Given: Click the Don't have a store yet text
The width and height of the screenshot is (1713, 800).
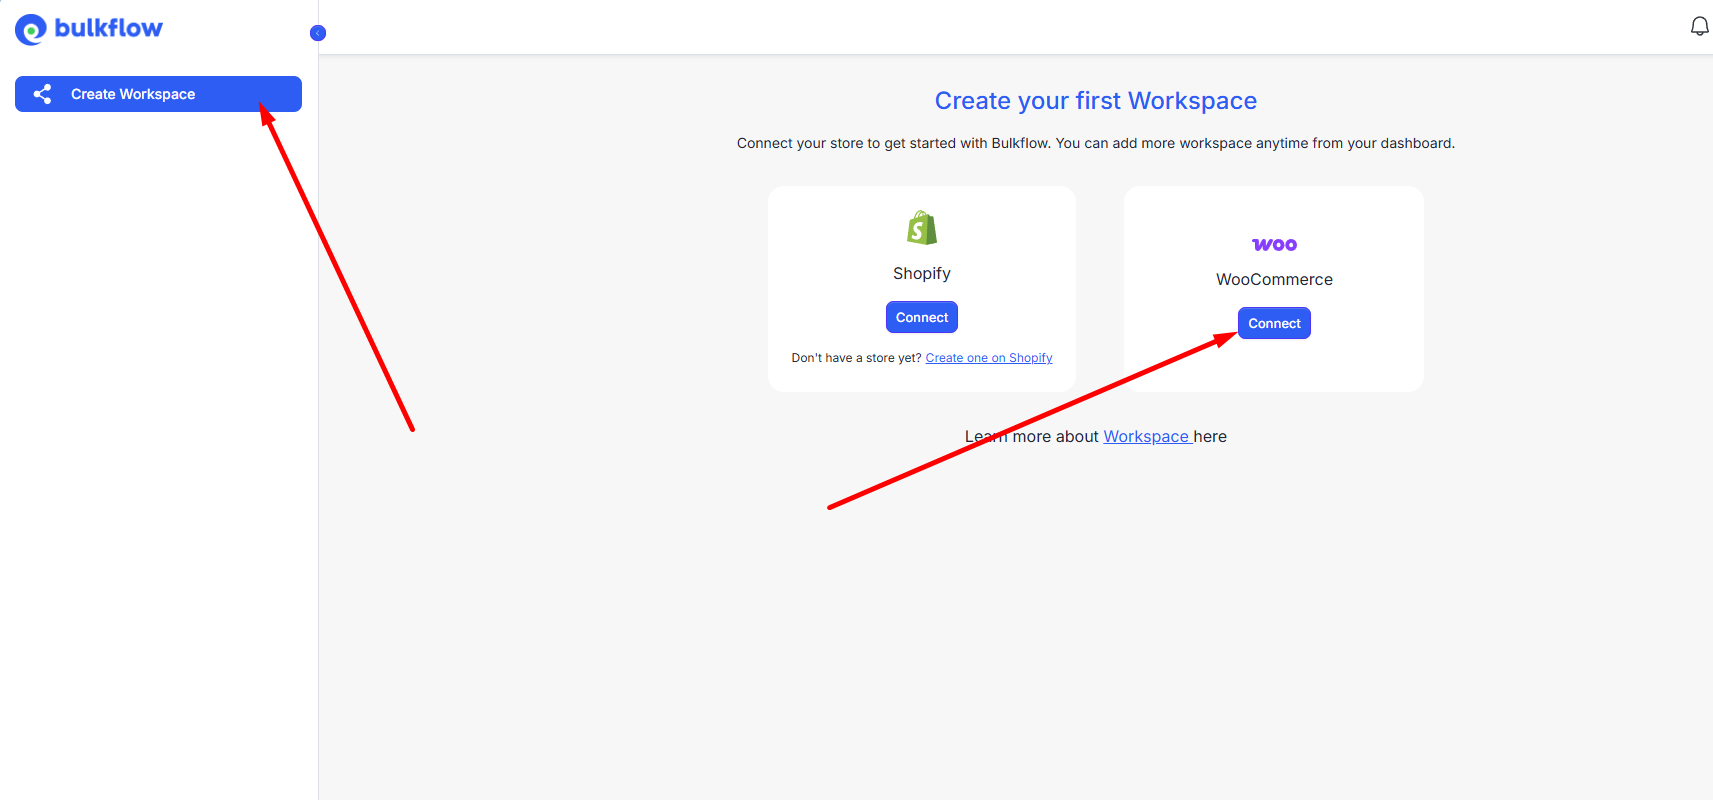Looking at the screenshot, I should [856, 358].
